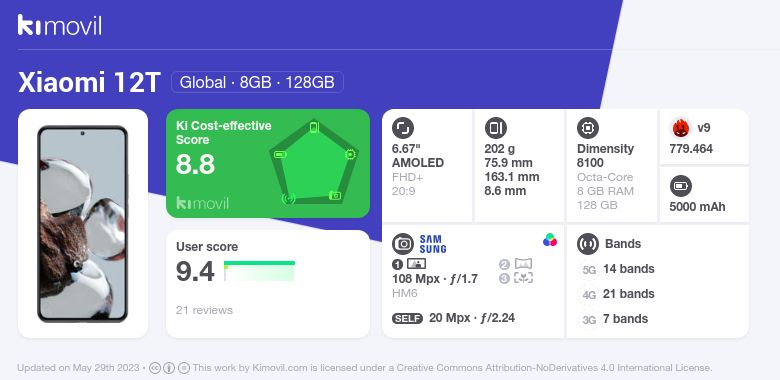
Task: Click the 5G 14 bands entry
Action: point(617,269)
